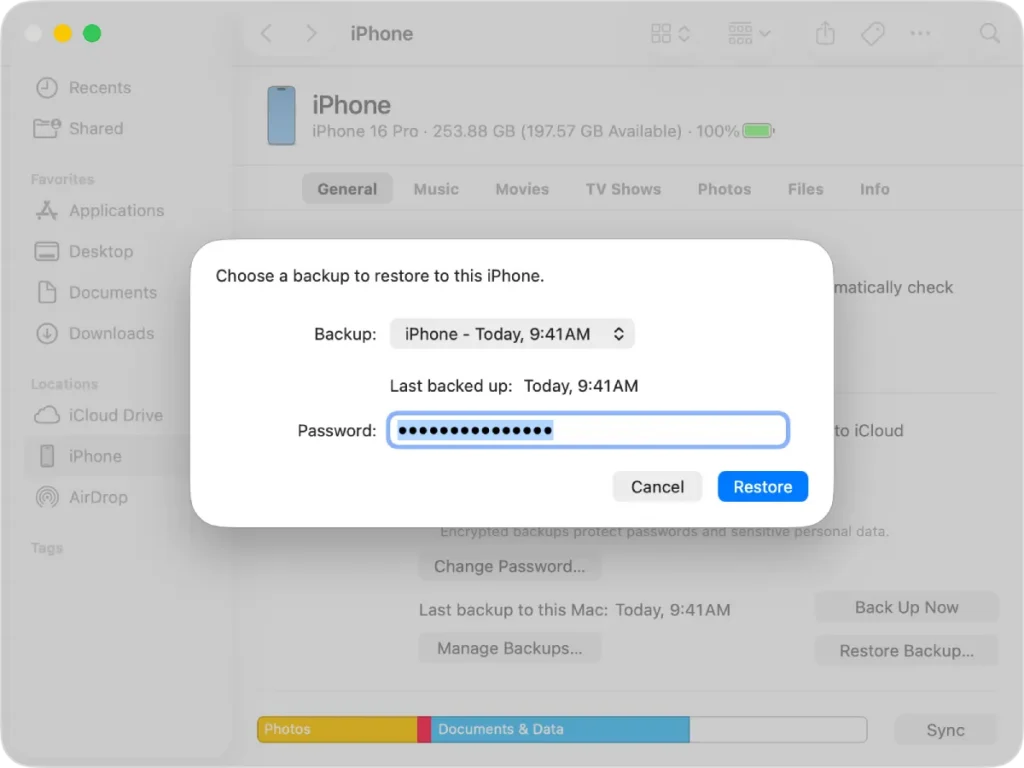
Task: Open the Downloads folder in the sidebar
Action: coord(110,333)
